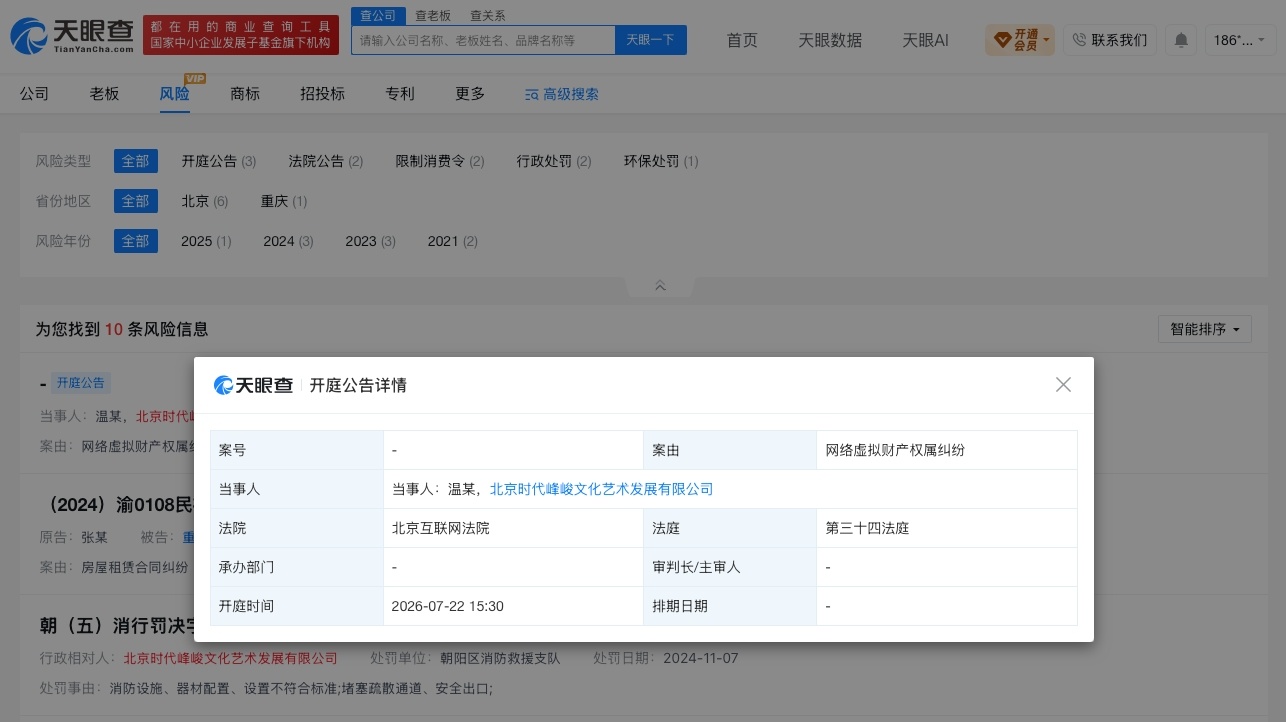Click the 联系我们 headset button
The image size is (1286, 722).
click(x=1110, y=40)
